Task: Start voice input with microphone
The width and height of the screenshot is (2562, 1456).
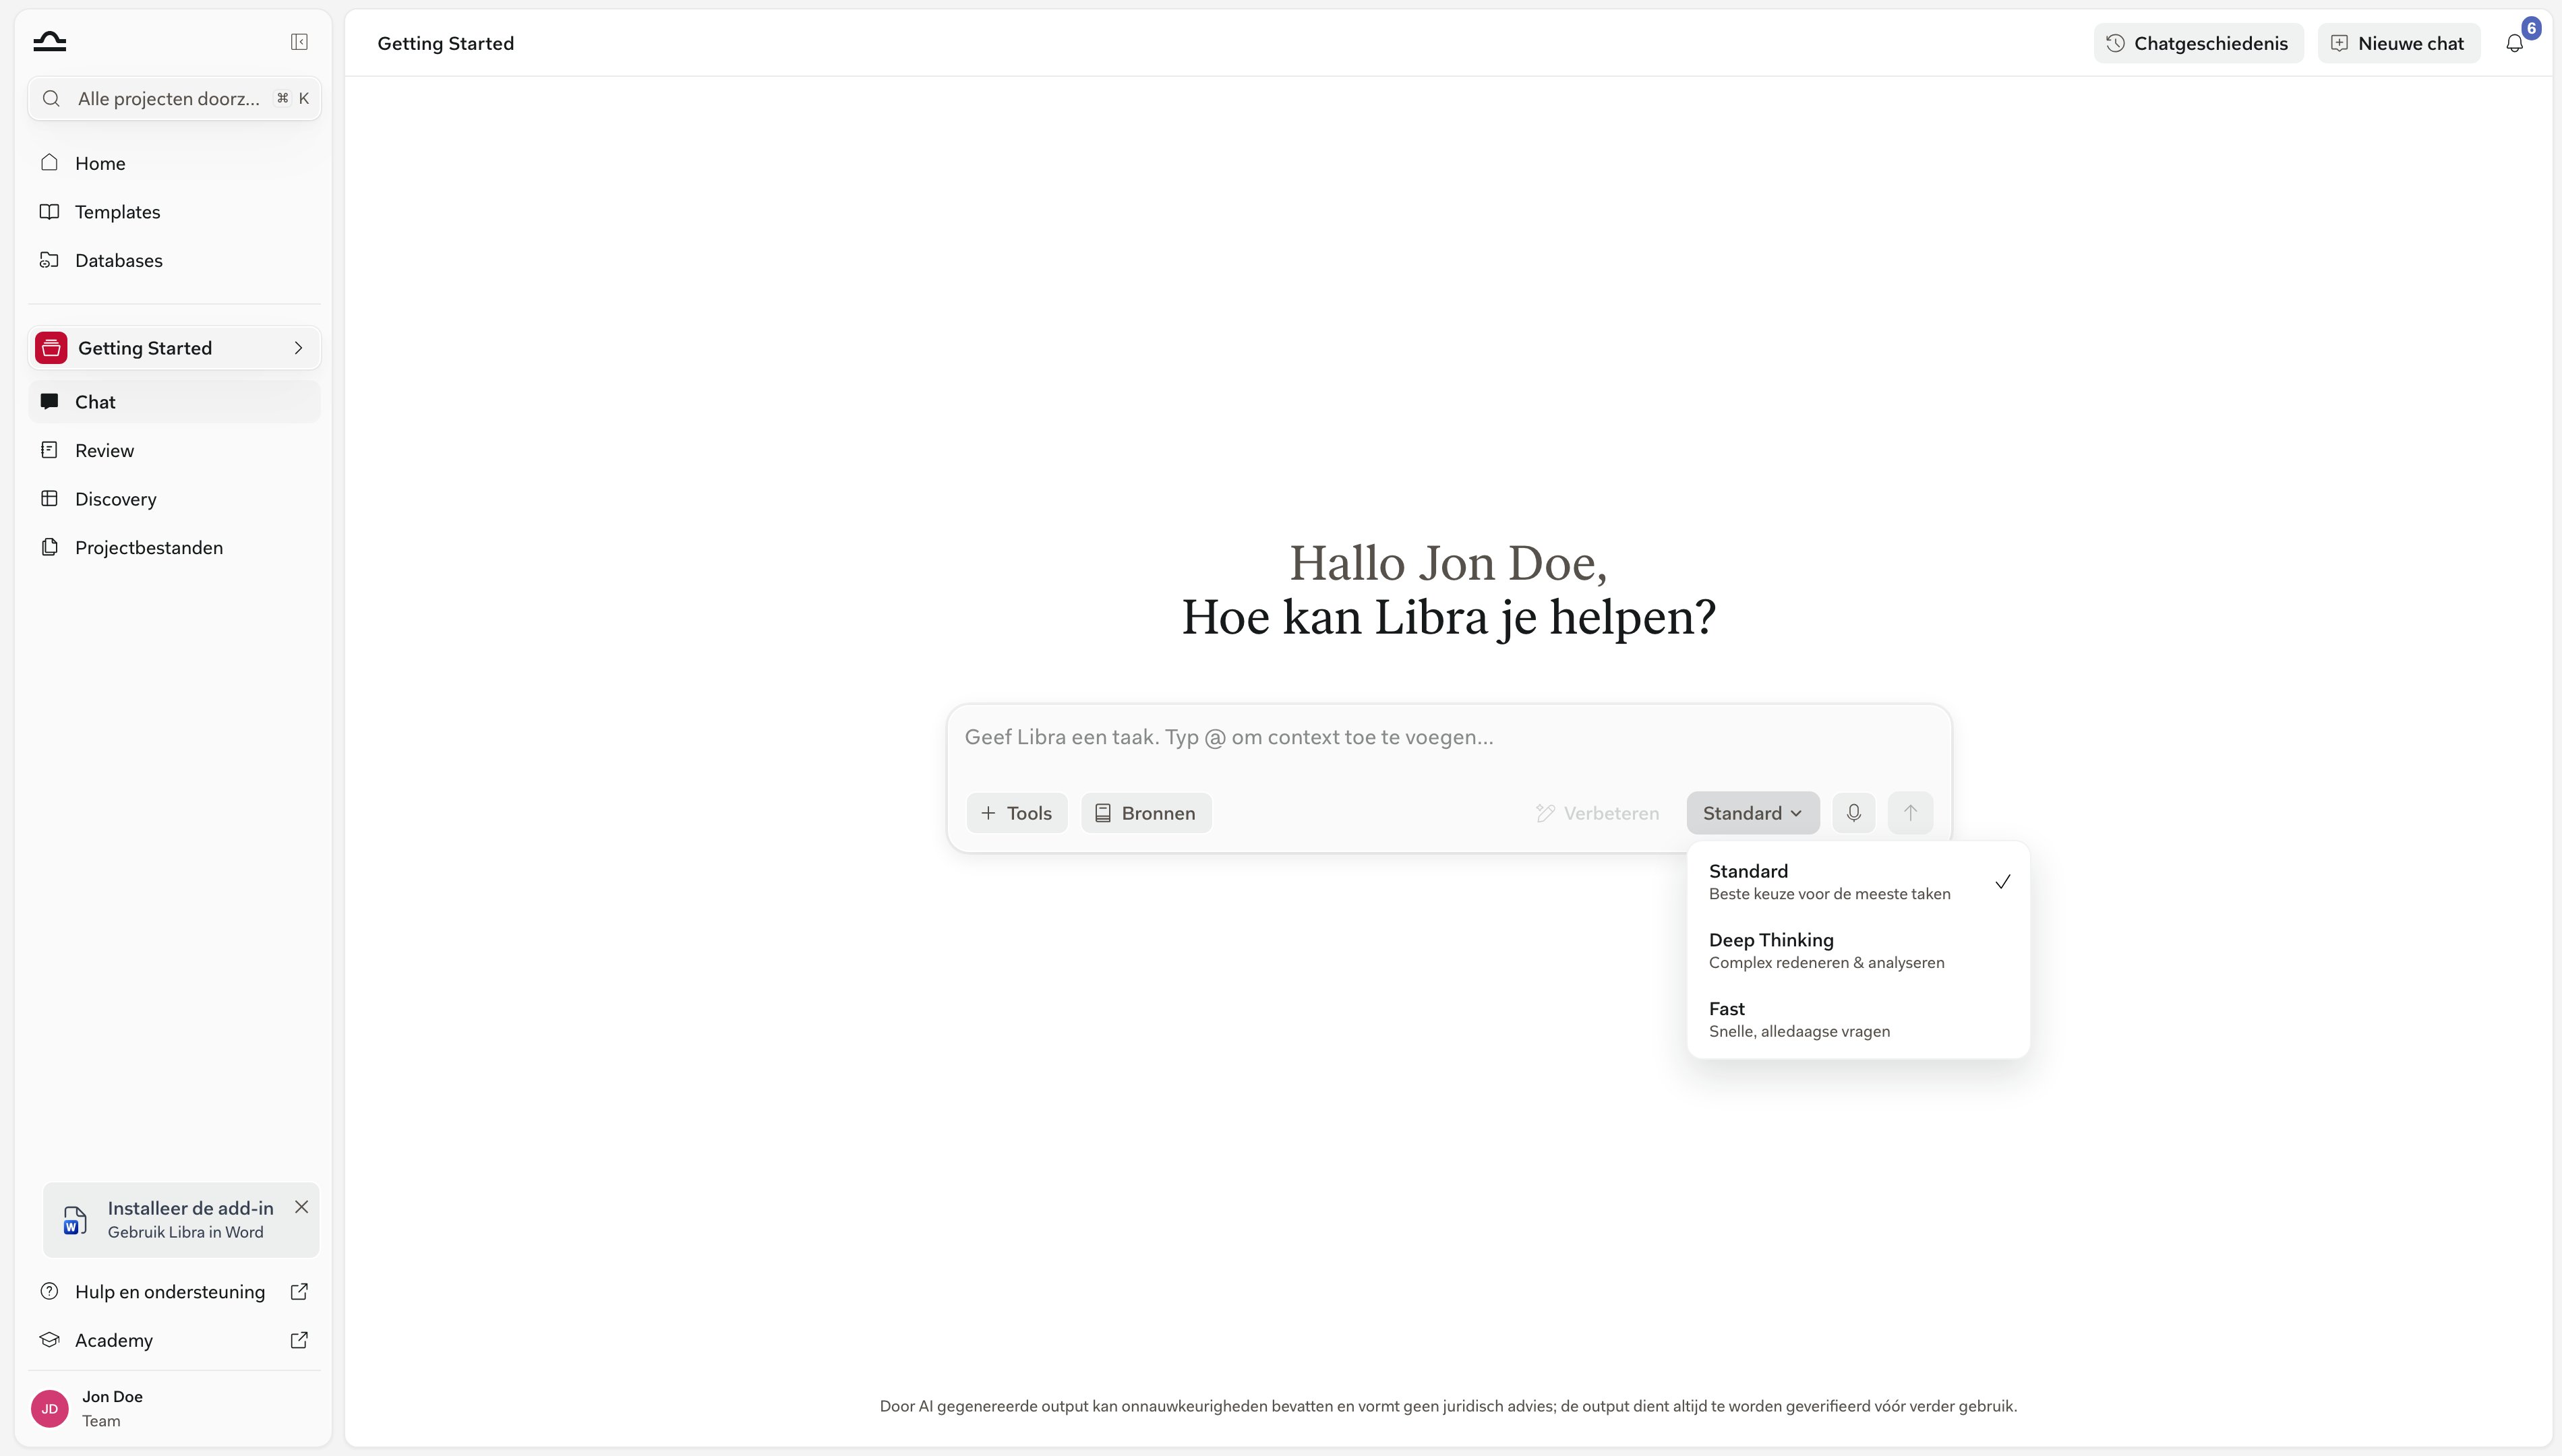Action: coord(1853,813)
